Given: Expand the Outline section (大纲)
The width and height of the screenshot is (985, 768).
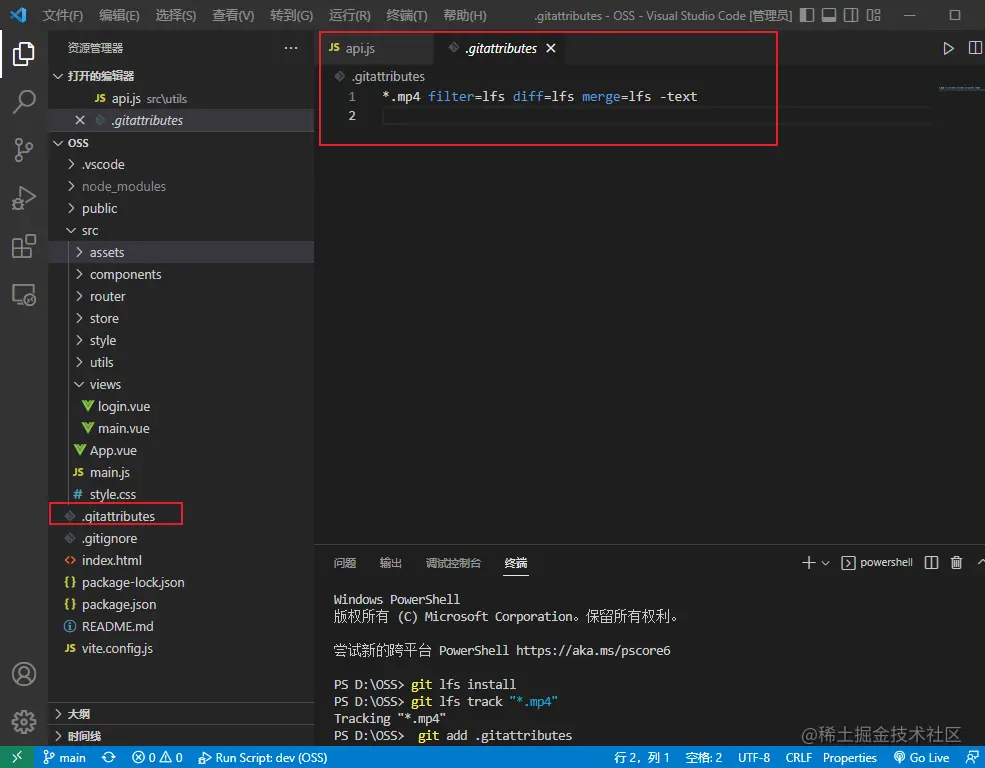Looking at the screenshot, I should click(181, 714).
